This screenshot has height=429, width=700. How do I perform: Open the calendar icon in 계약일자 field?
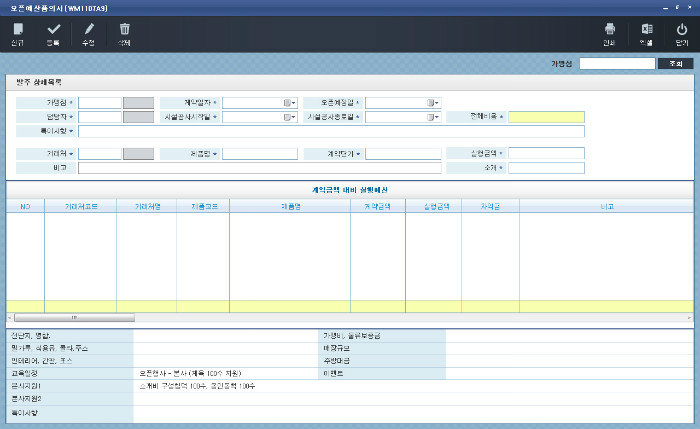point(288,102)
